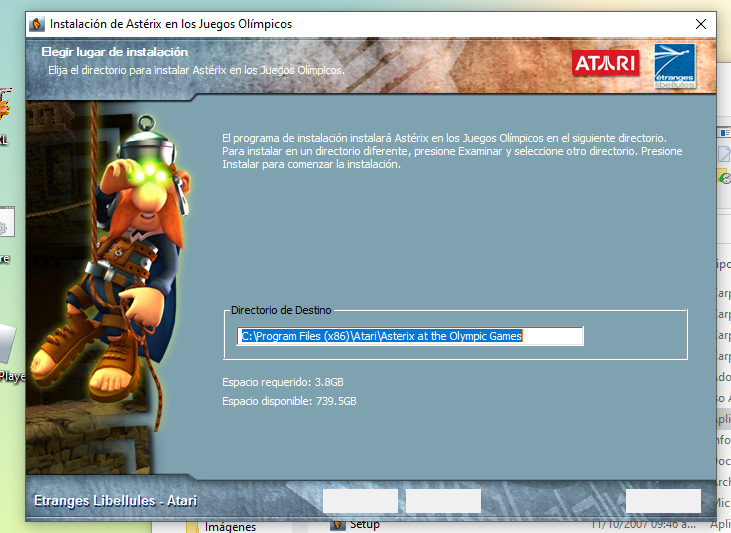Screen dimensions: 731x533
Task: Click the 'Elija el directorio para instalar' subtitle
Action: [x=196, y=70]
